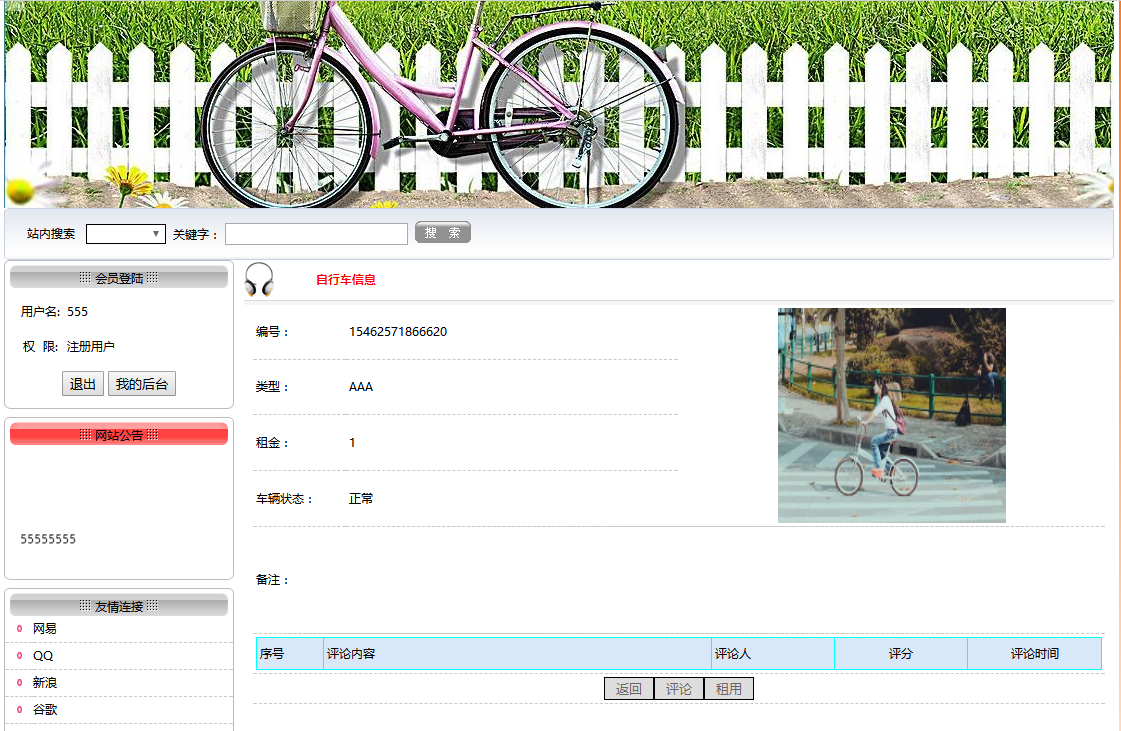
Task: Open the 新浪 friendly link
Action: [44, 683]
